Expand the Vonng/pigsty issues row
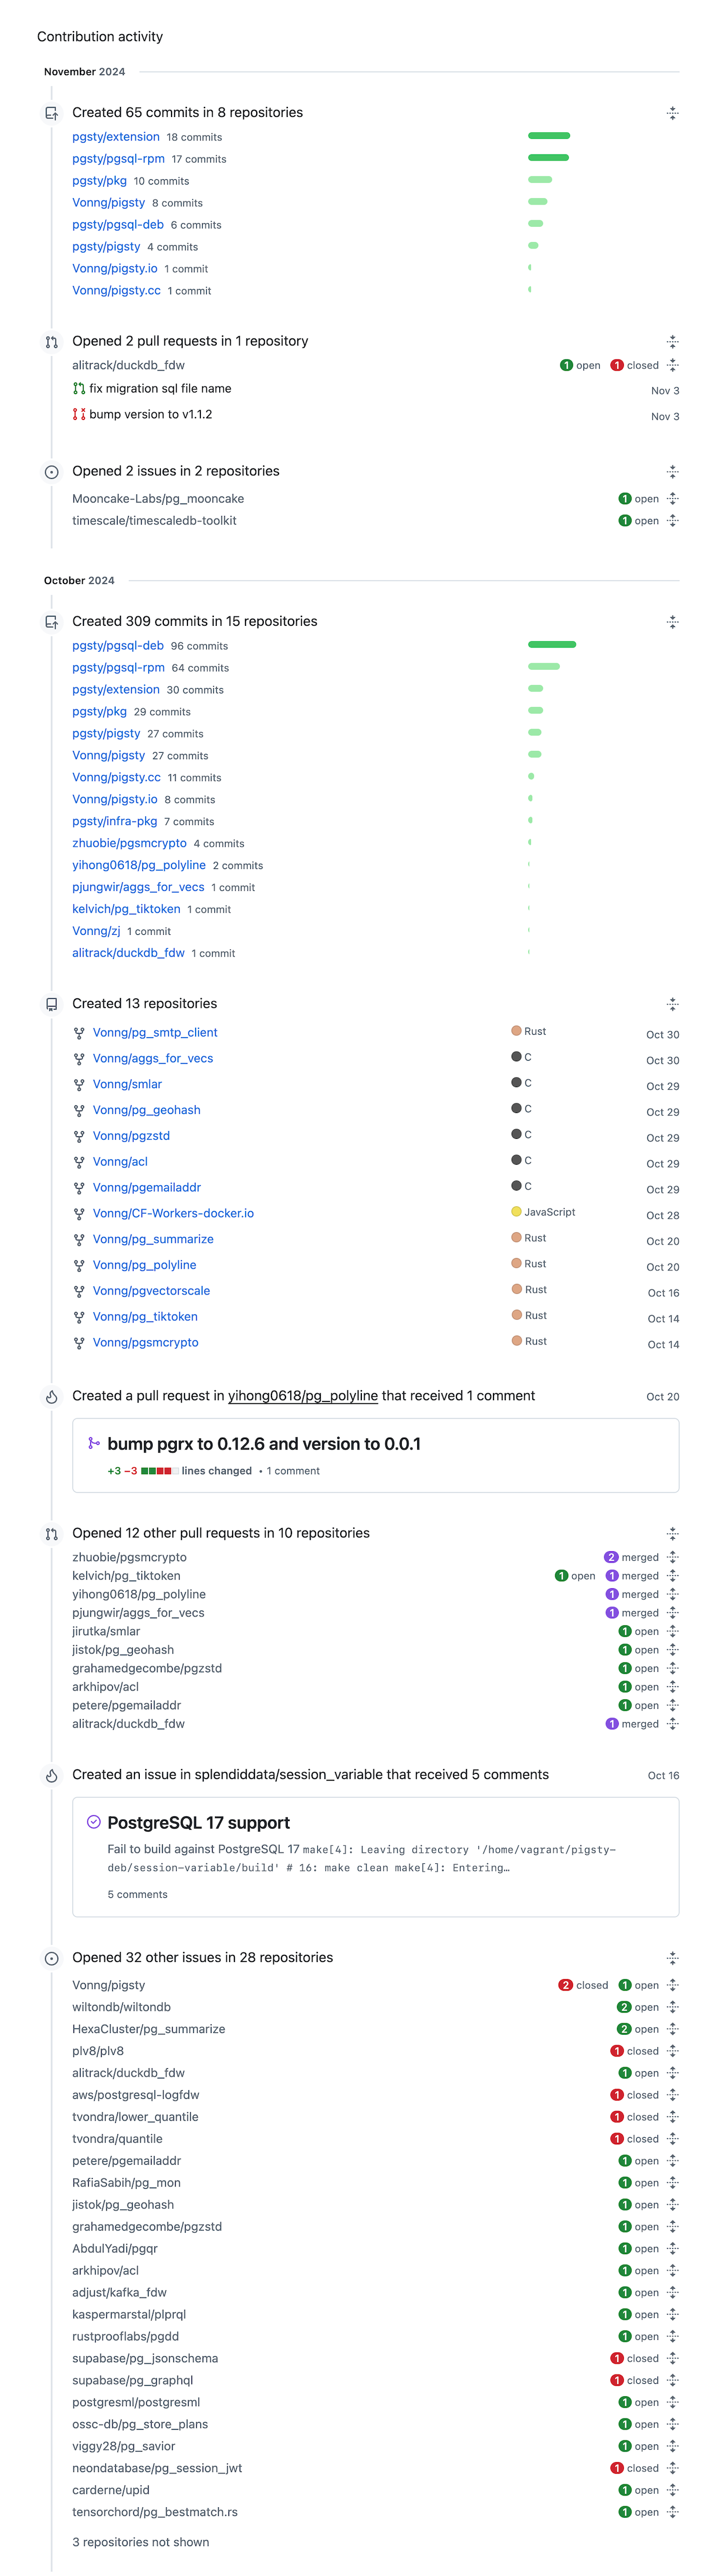This screenshot has height=2576, width=705. coord(672,1986)
